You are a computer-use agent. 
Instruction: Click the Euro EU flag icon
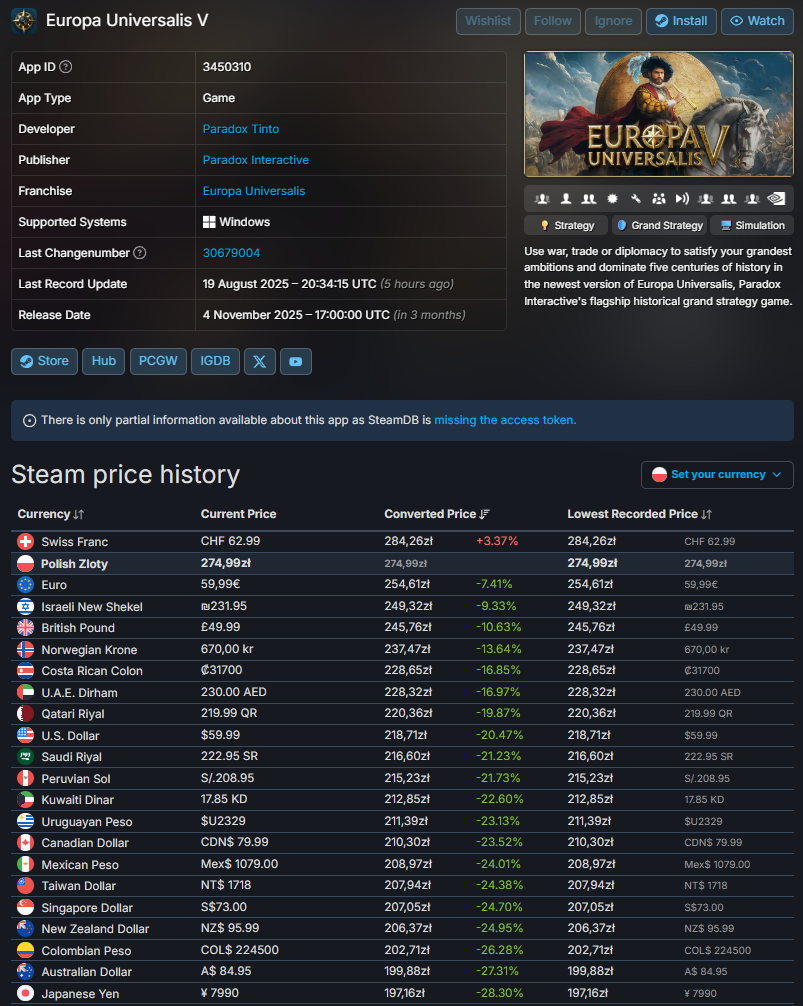pyautogui.click(x=26, y=584)
